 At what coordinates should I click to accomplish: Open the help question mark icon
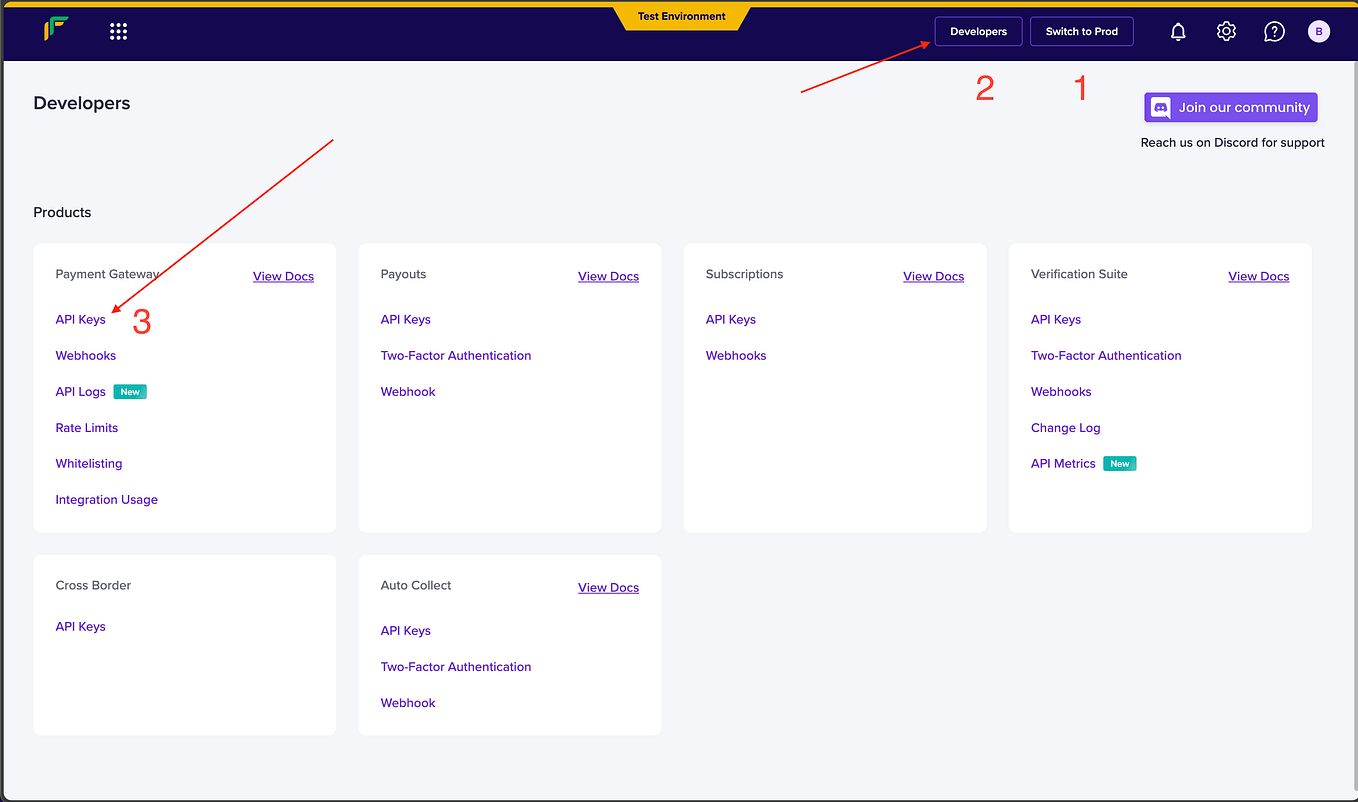tap(1273, 31)
